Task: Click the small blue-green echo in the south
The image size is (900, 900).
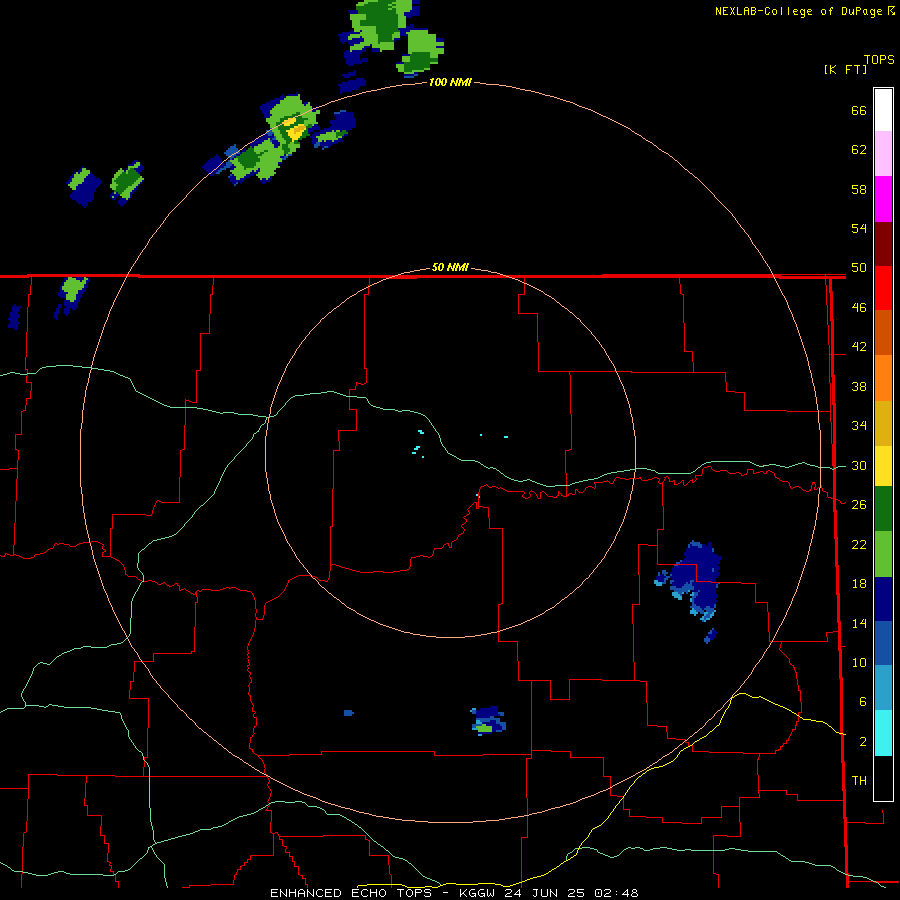Action: pyautogui.click(x=488, y=721)
